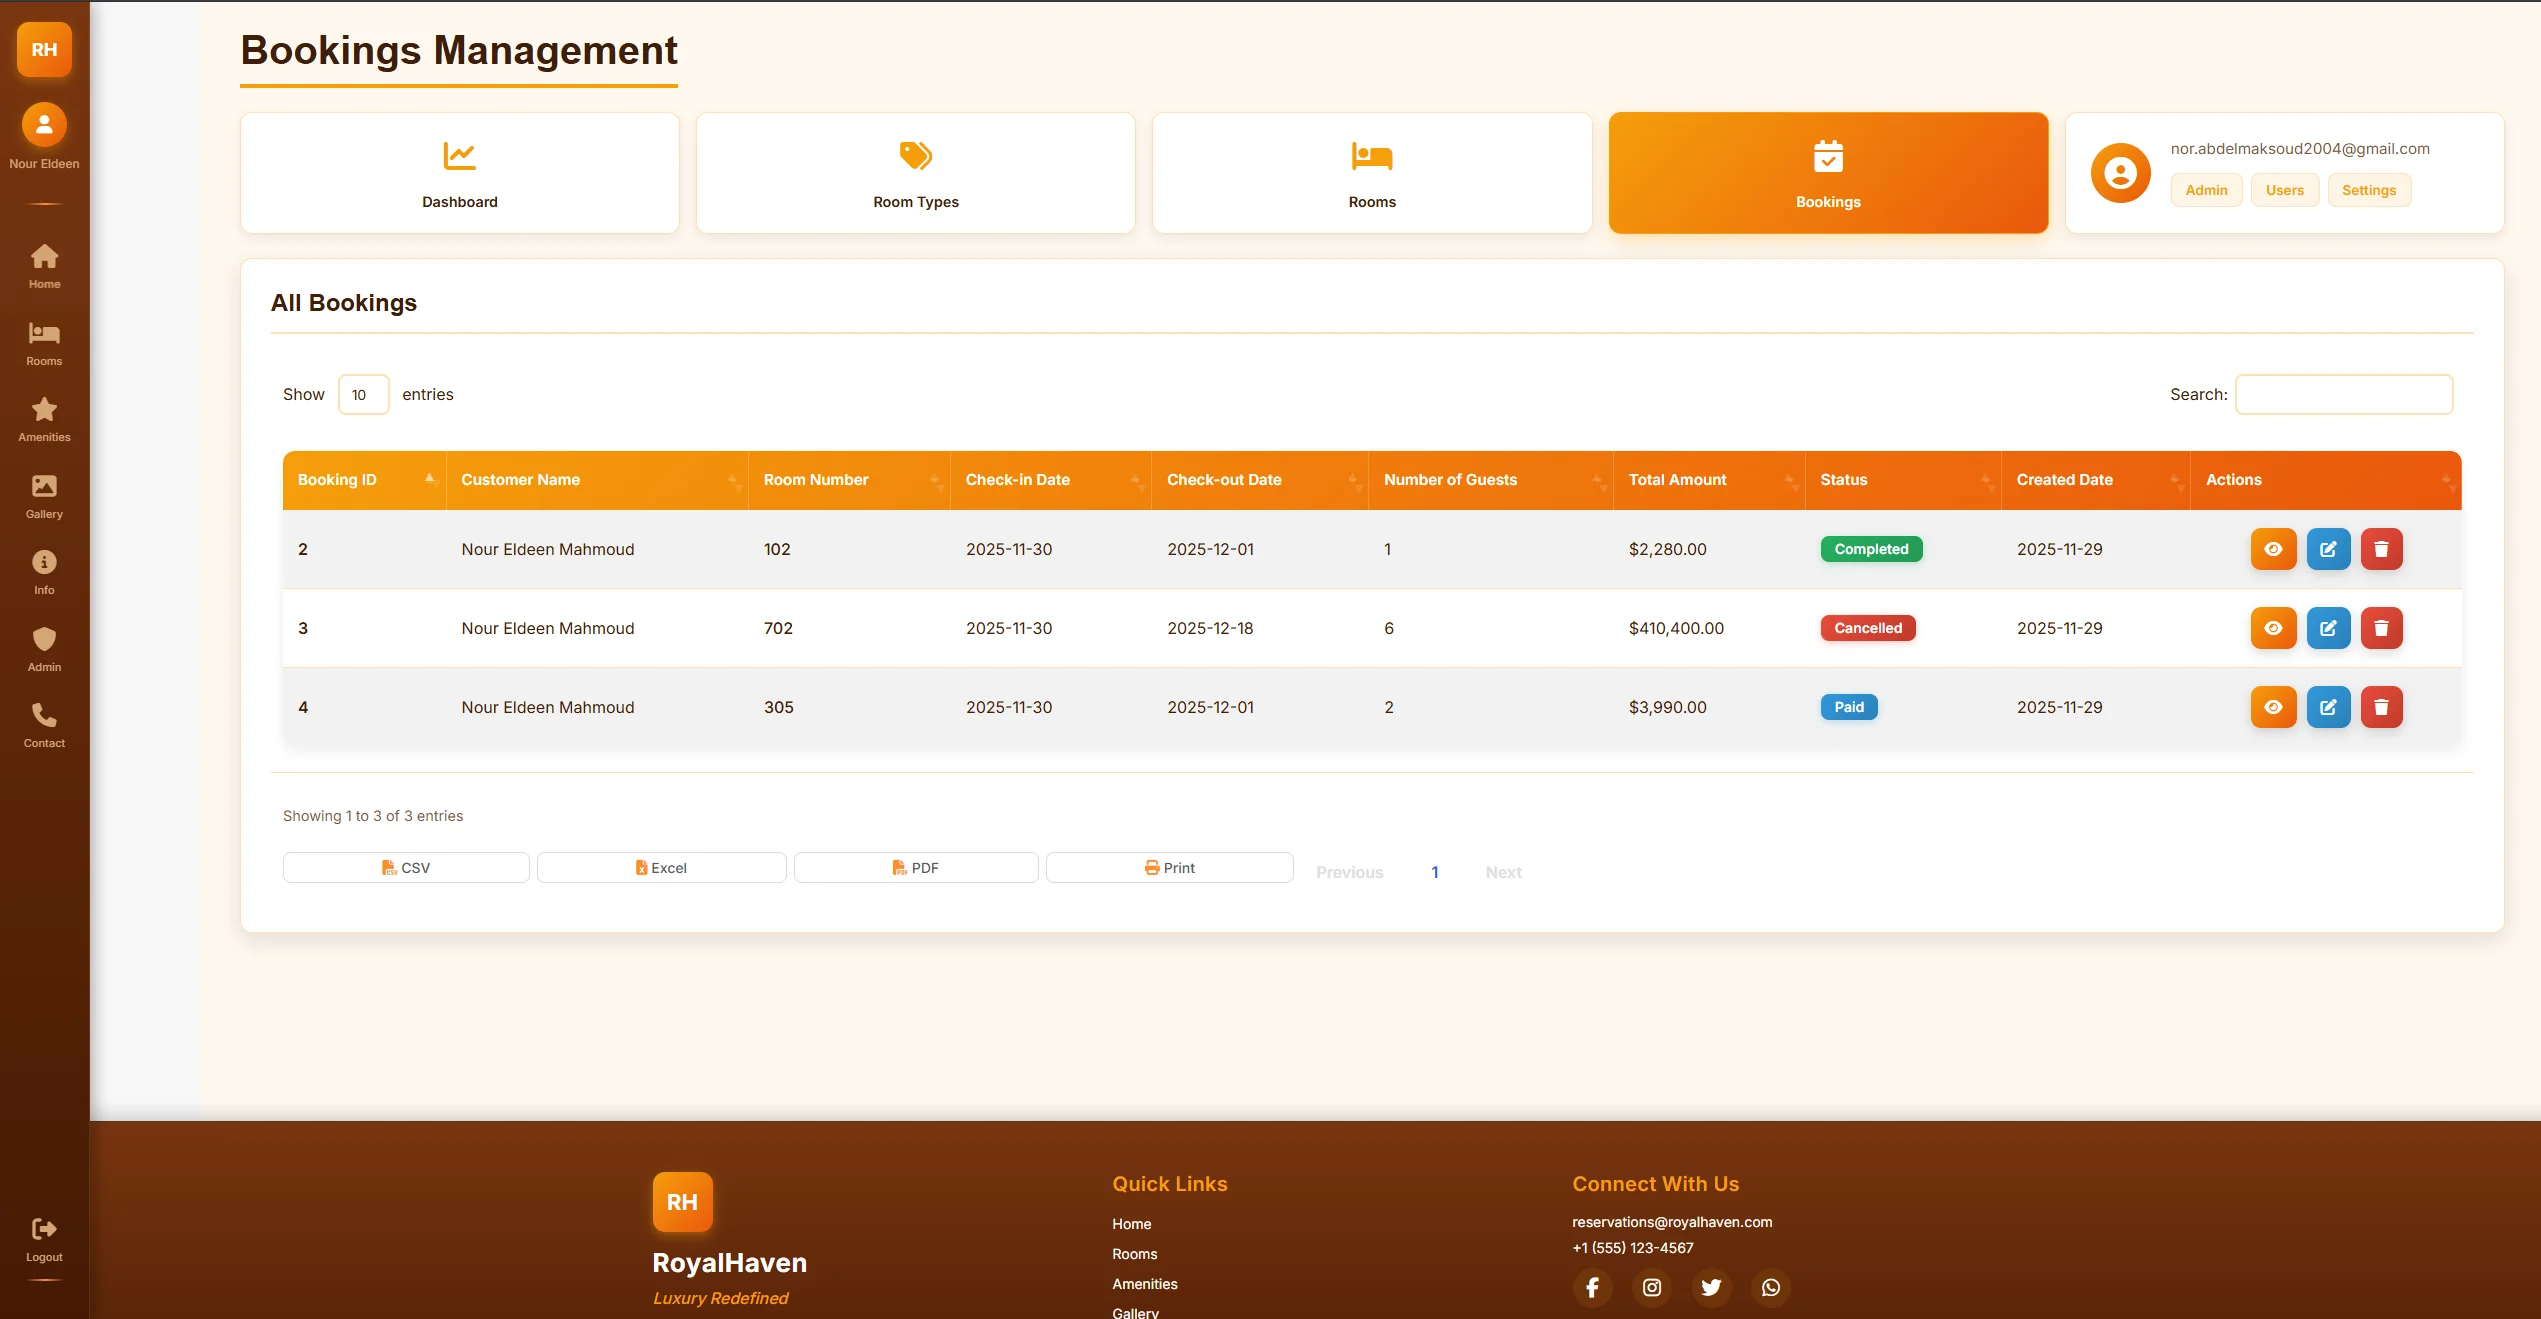Open the Instagram social icon
This screenshot has height=1319, width=2541.
point(1652,1287)
